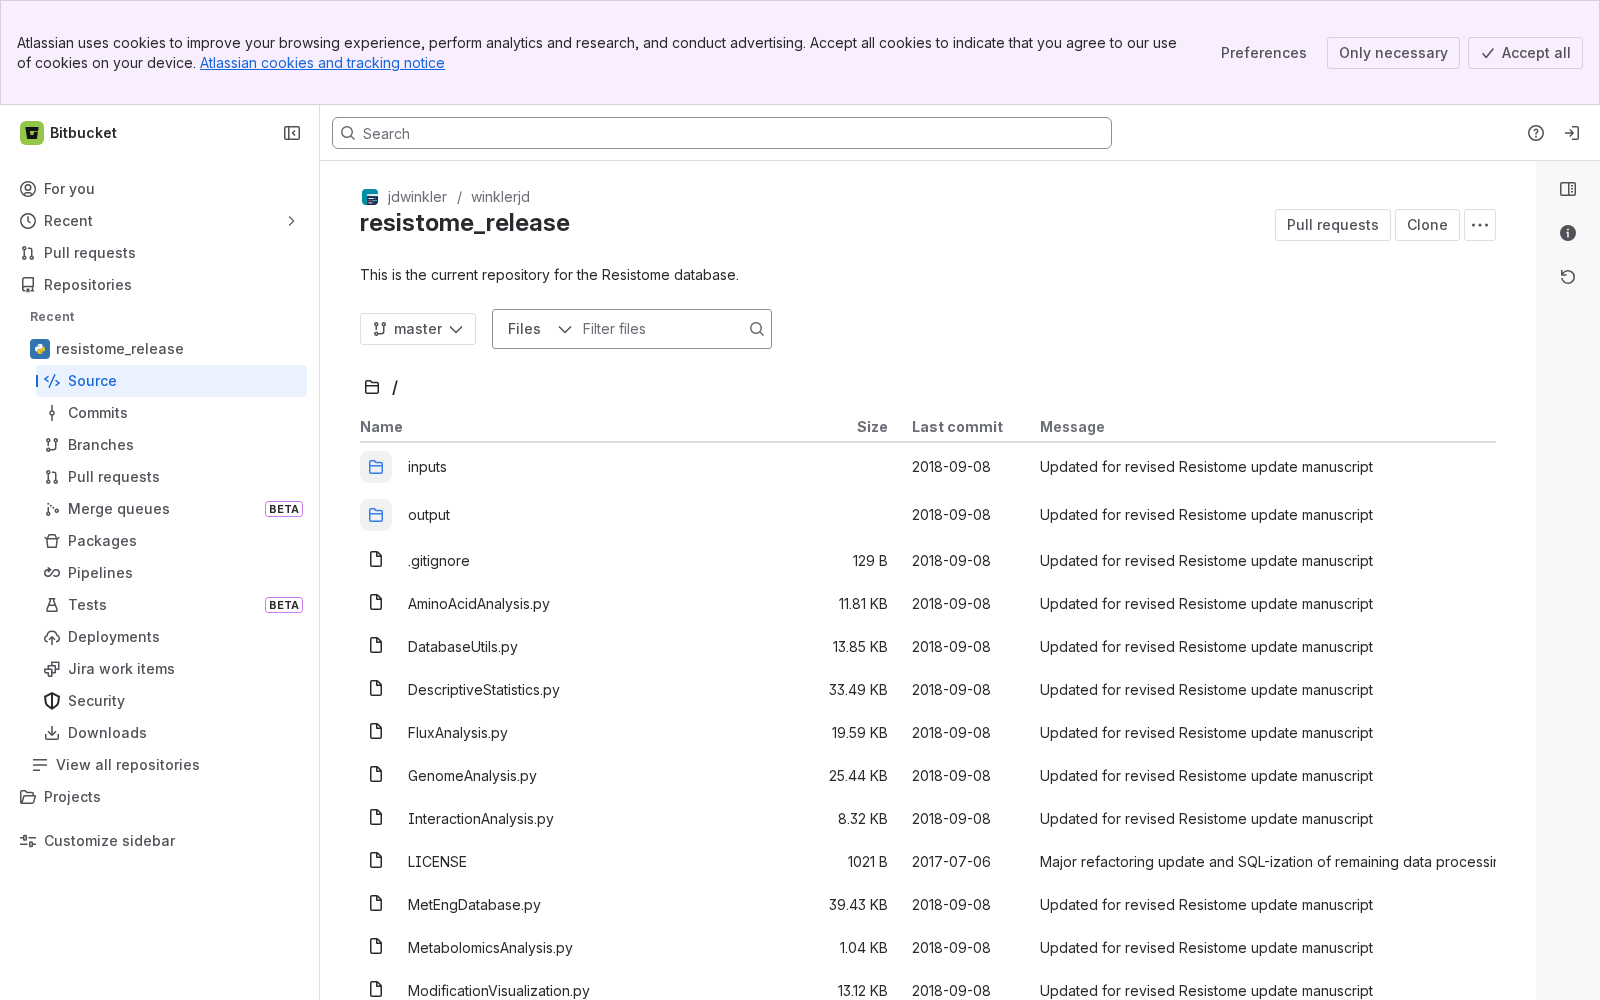Open the output folder icon
This screenshot has height=1000, width=1600.
click(x=376, y=515)
